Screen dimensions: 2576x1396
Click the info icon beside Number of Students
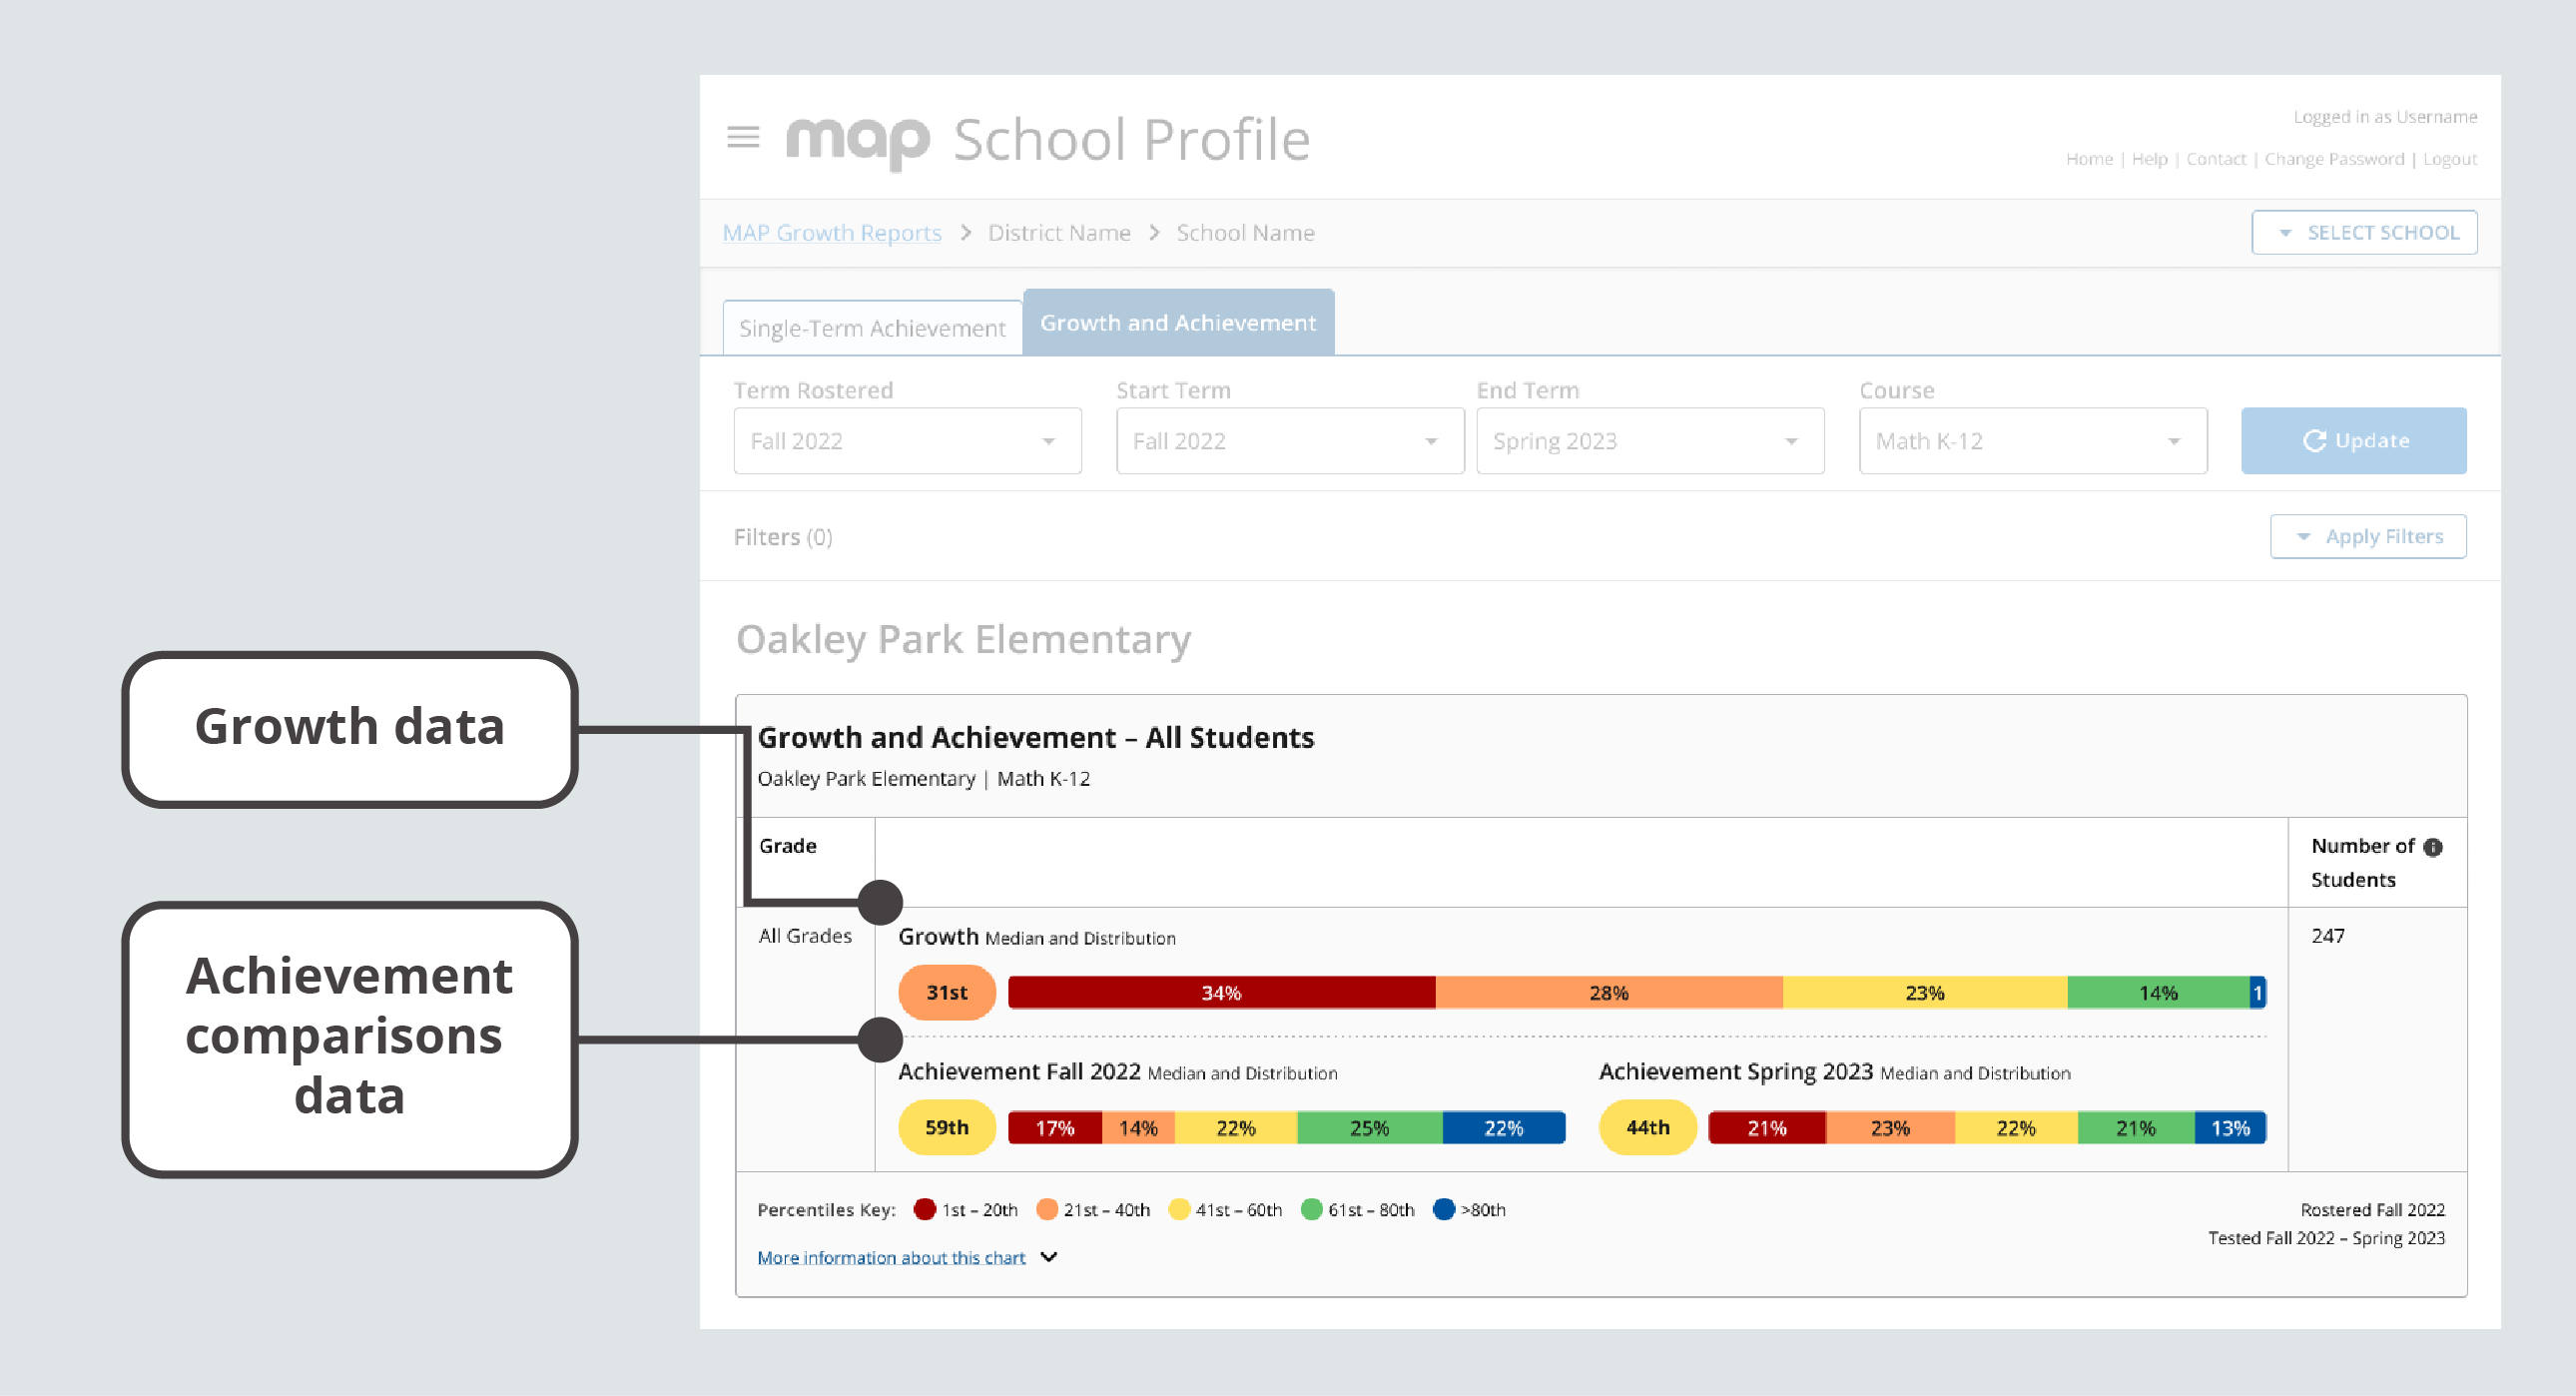coord(2433,845)
